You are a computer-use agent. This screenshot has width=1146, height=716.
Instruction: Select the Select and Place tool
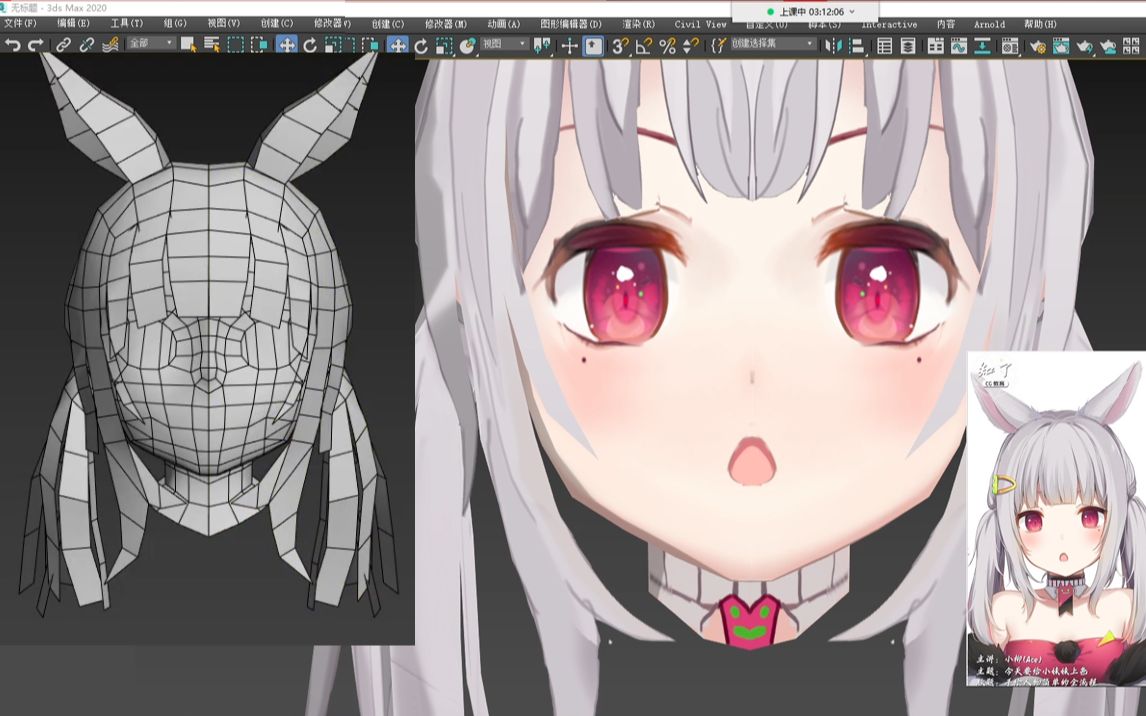pos(466,46)
